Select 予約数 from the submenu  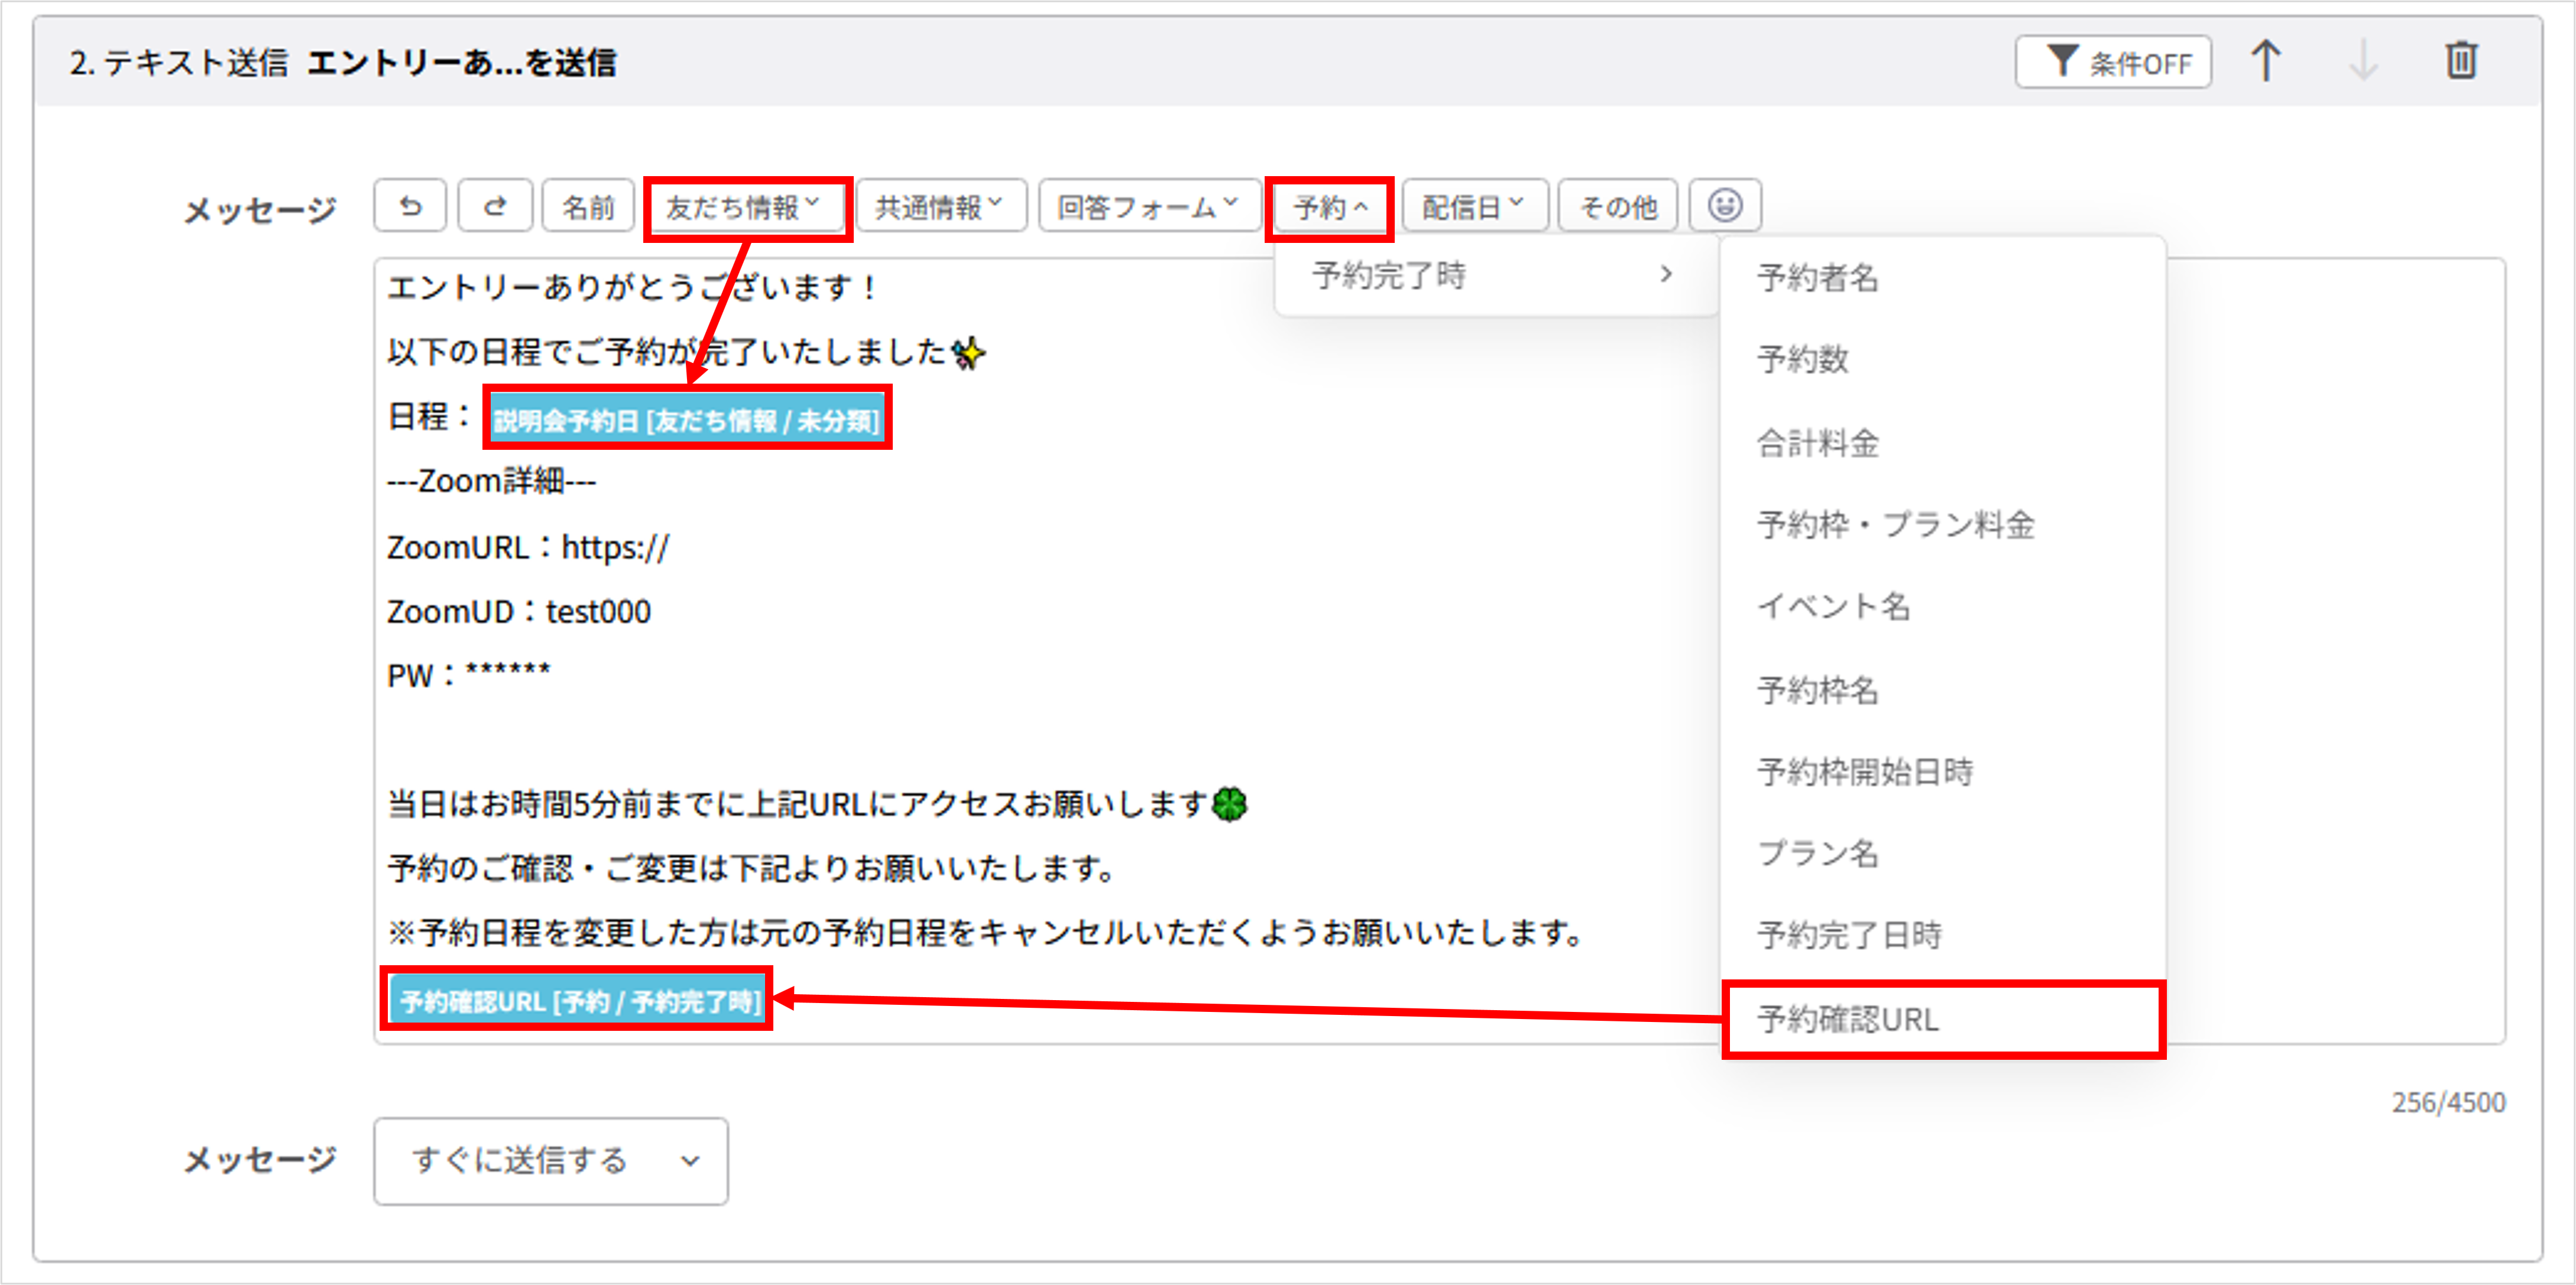point(1942,359)
